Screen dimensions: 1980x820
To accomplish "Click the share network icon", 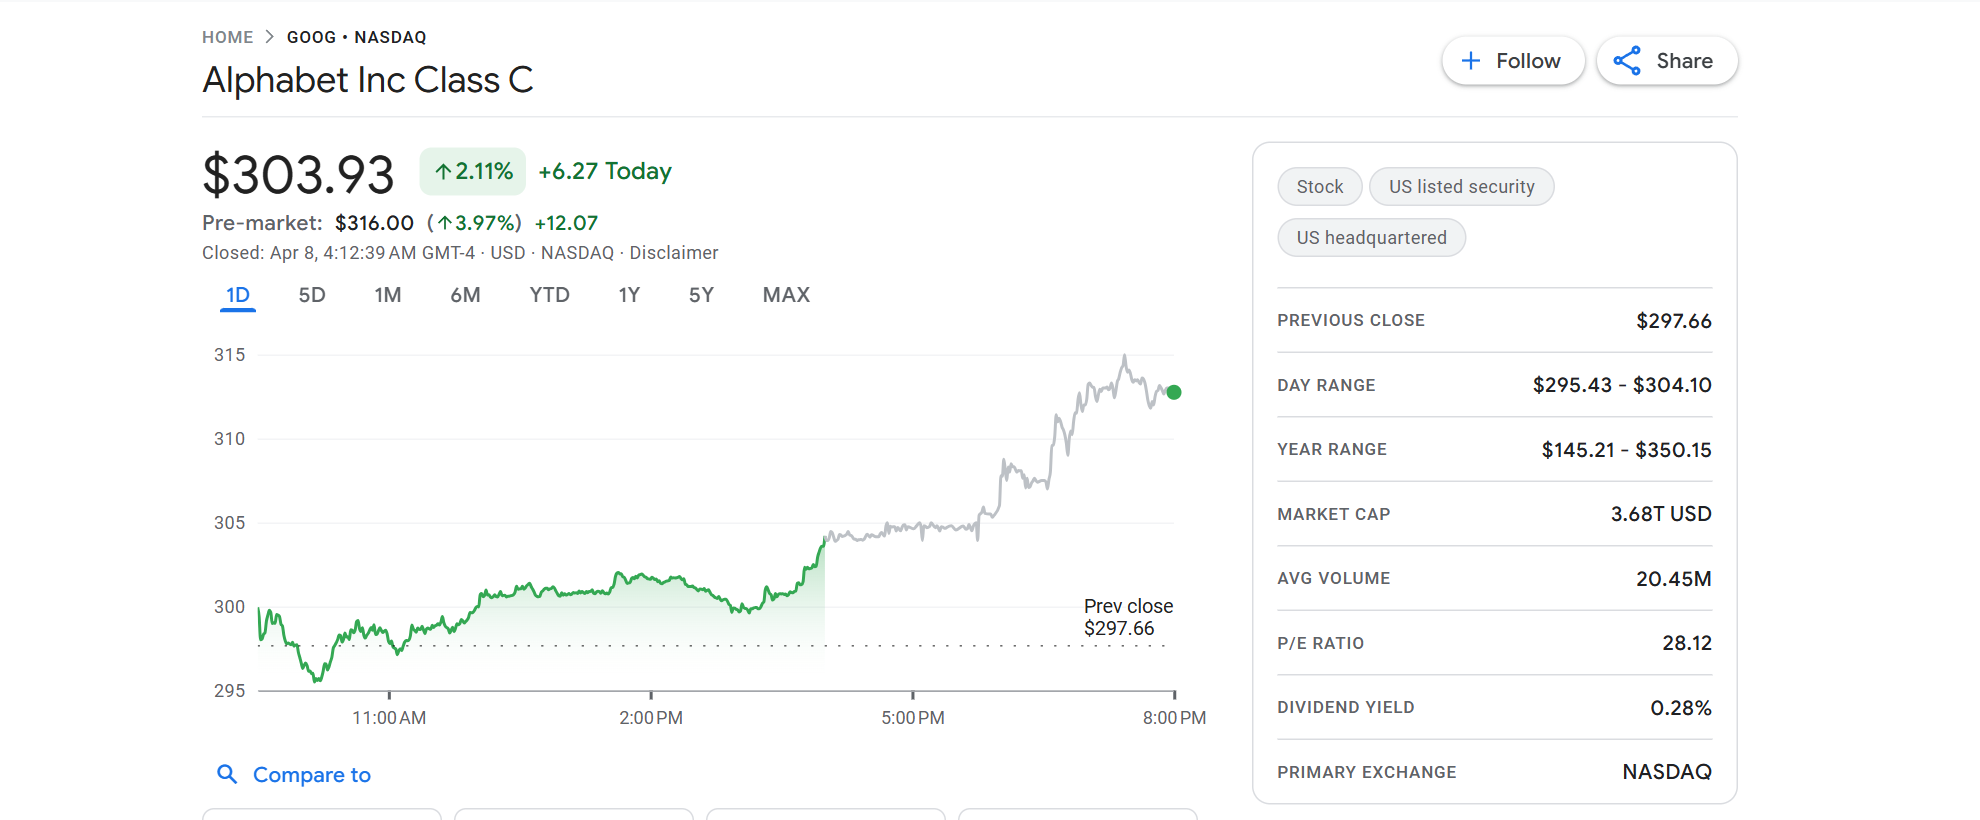I will pyautogui.click(x=1627, y=61).
